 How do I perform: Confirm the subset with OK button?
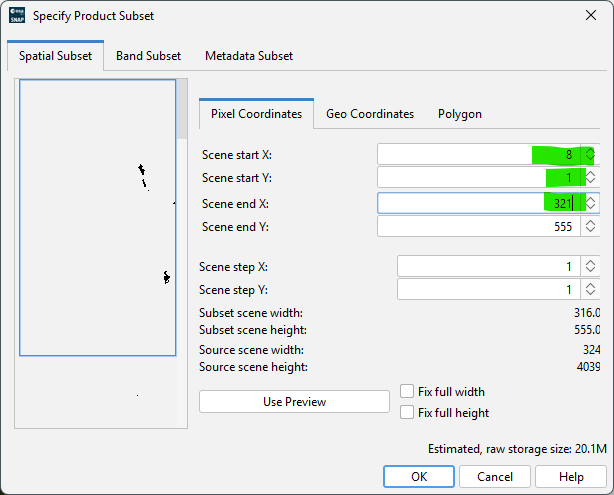(x=419, y=476)
